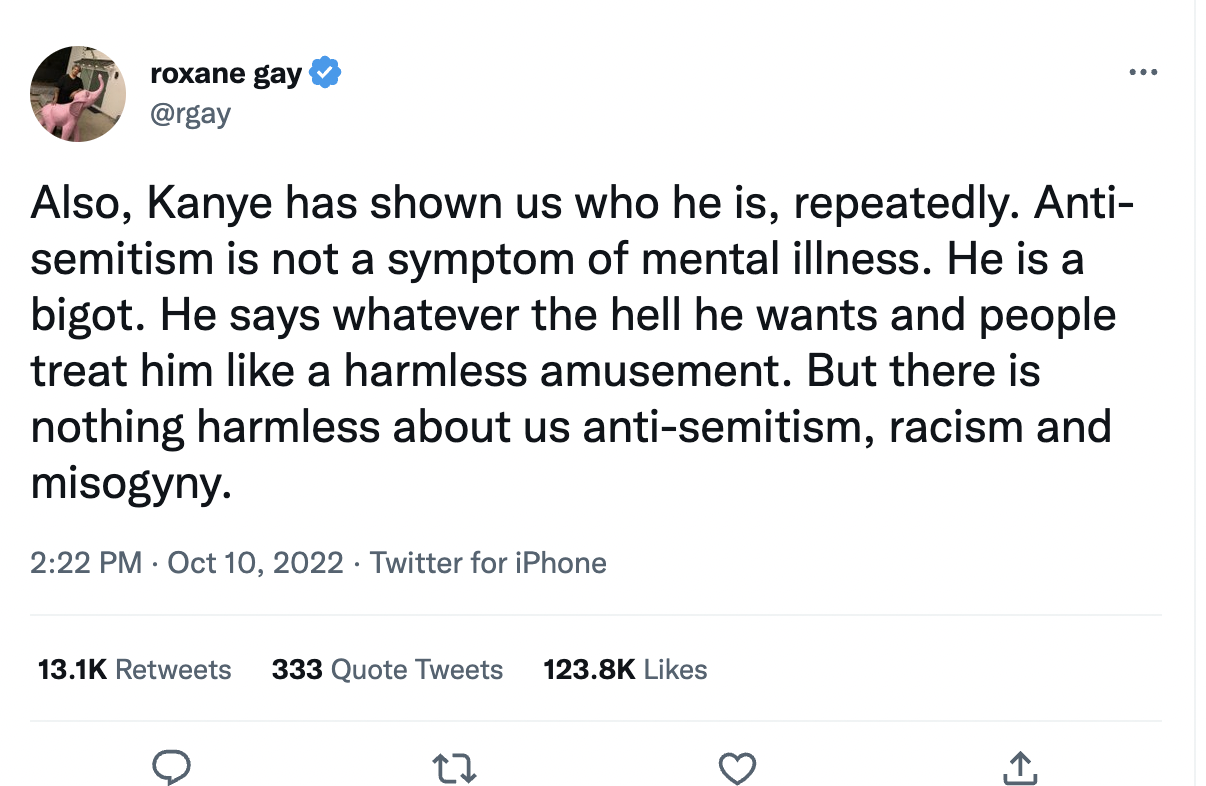Viewport: 1206px width, 786px height.
Task: Reply using the speech bubble icon
Action: (x=171, y=768)
